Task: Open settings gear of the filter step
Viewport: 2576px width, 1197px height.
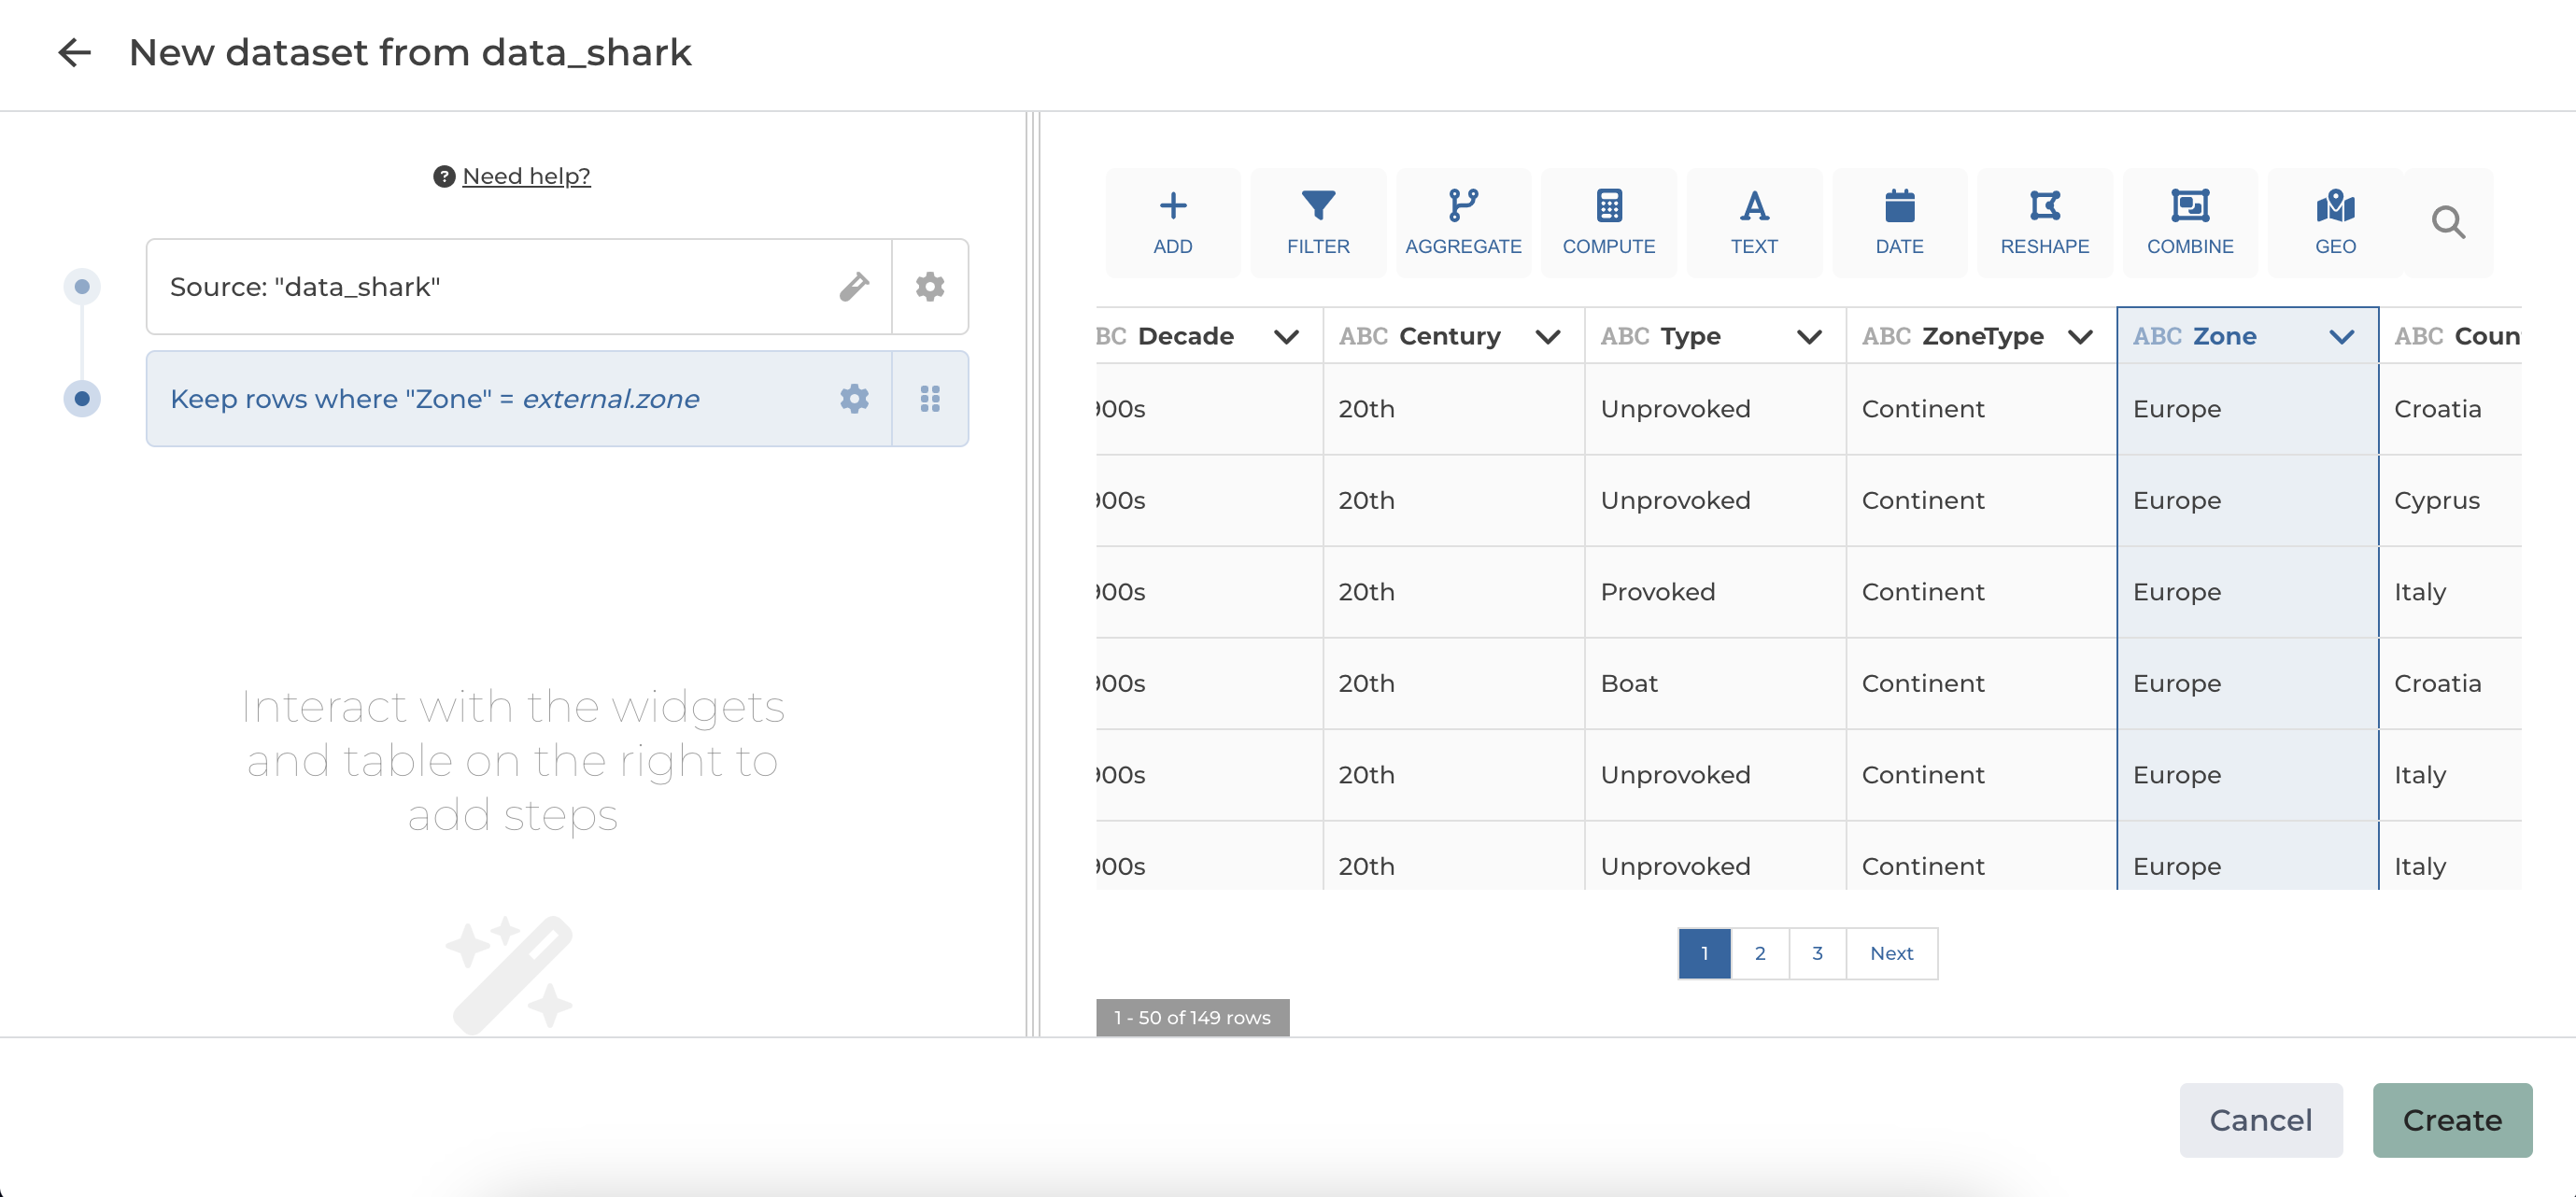Action: pos(853,399)
